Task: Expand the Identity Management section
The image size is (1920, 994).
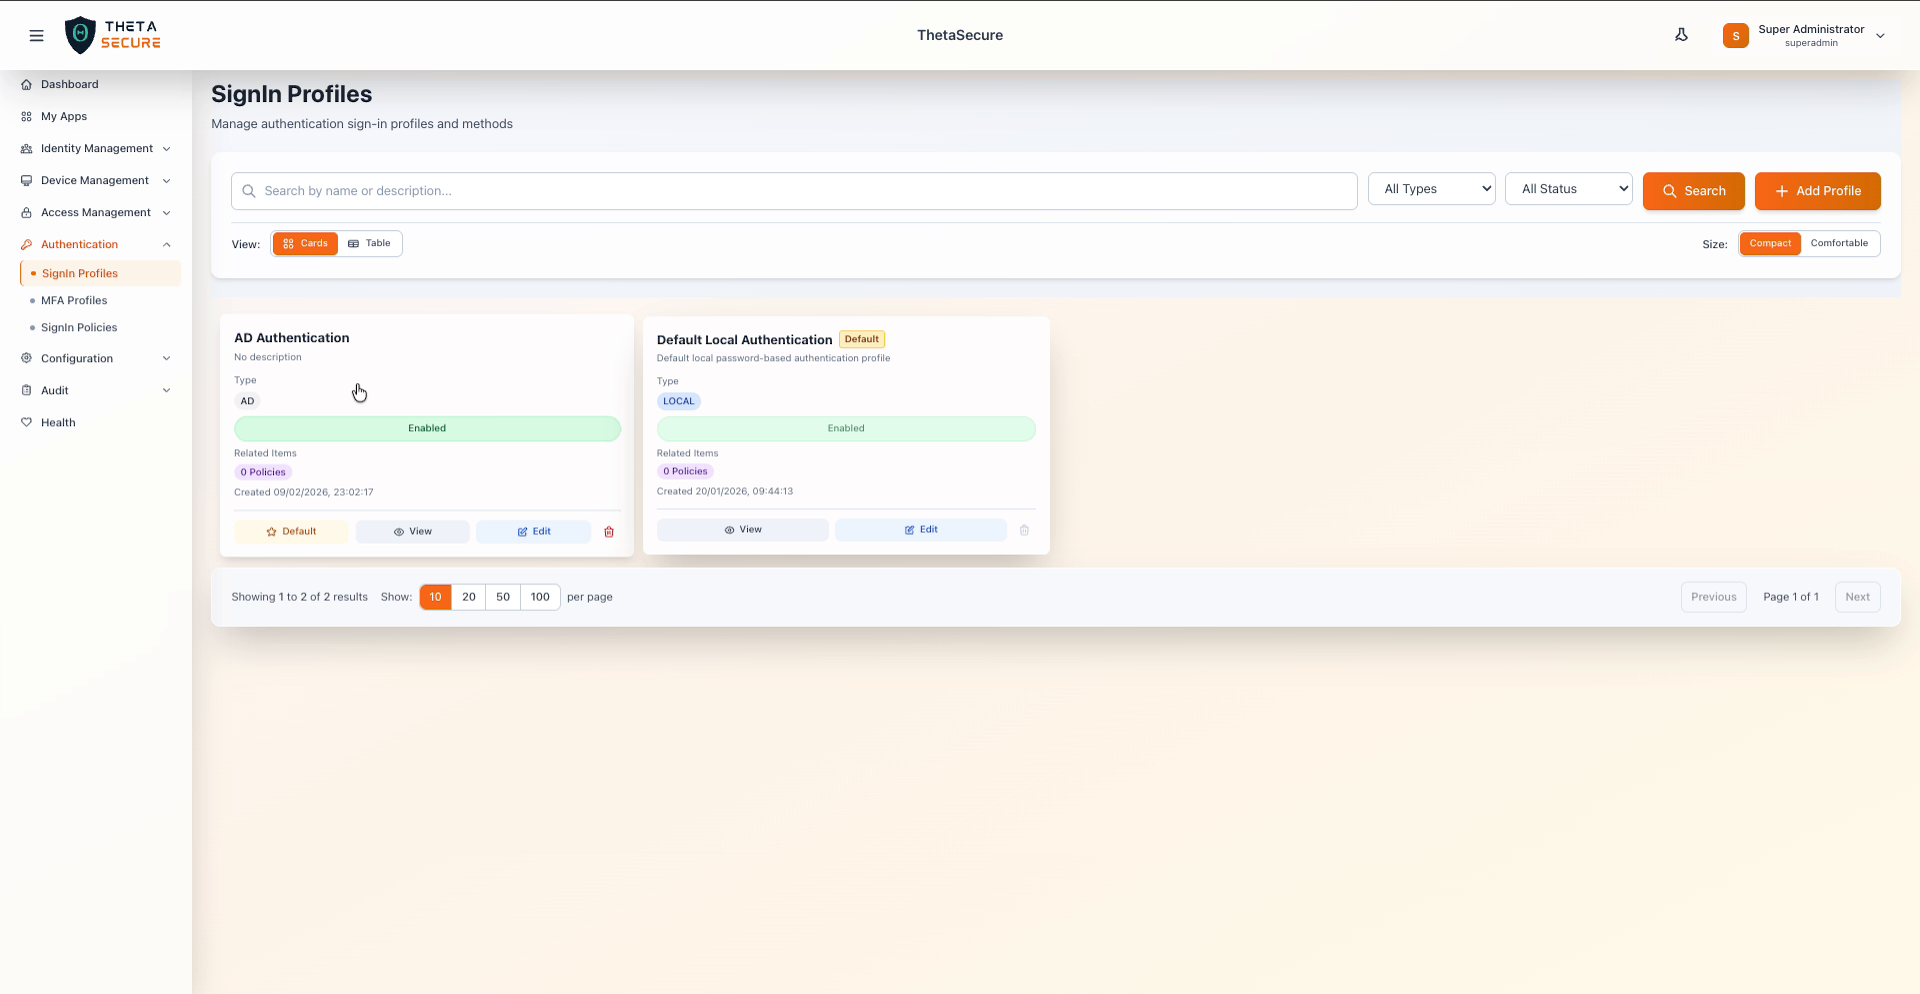Action: click(x=95, y=148)
